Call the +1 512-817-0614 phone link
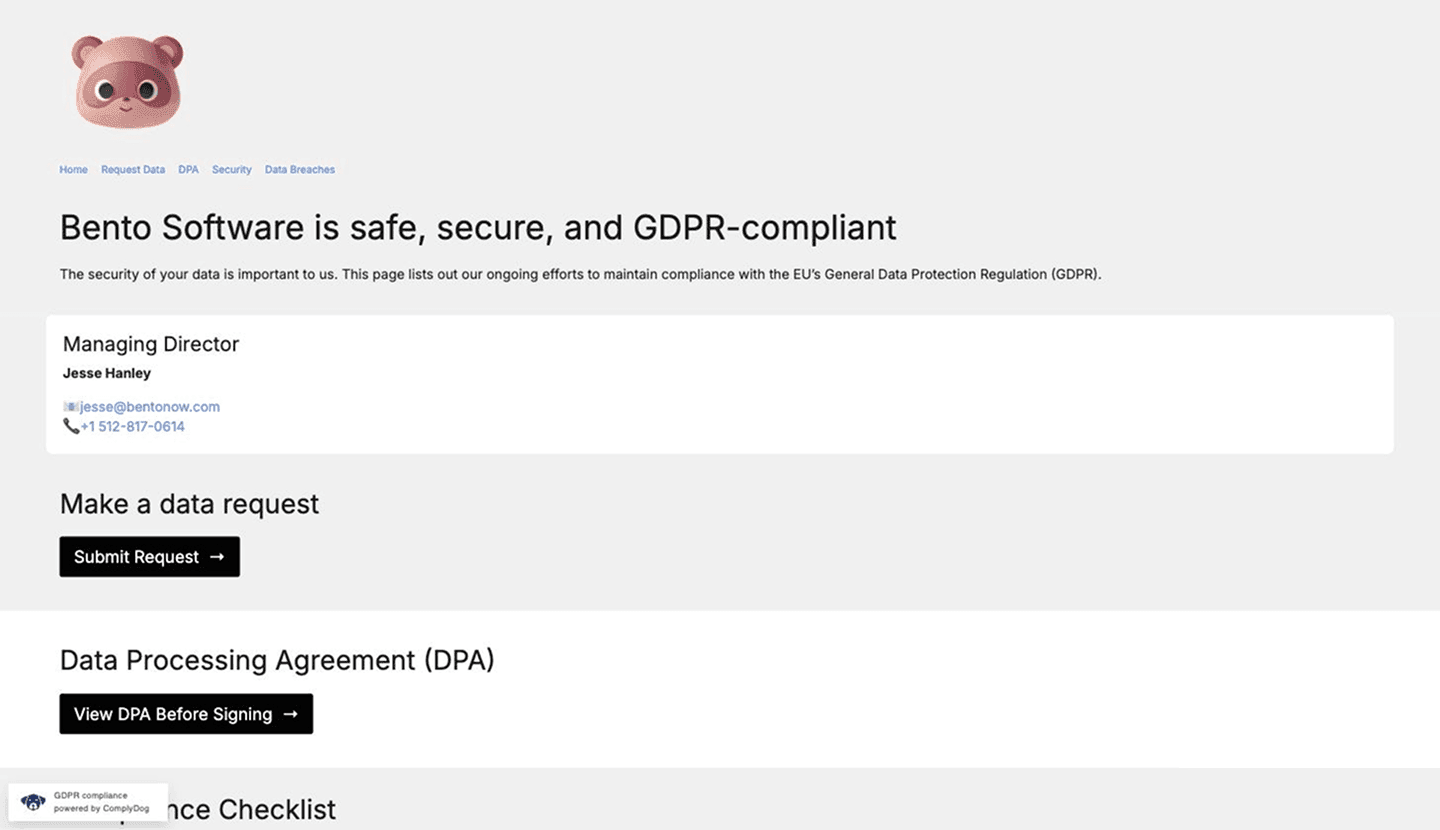Viewport: 1440px width, 830px height. pyautogui.click(x=133, y=426)
